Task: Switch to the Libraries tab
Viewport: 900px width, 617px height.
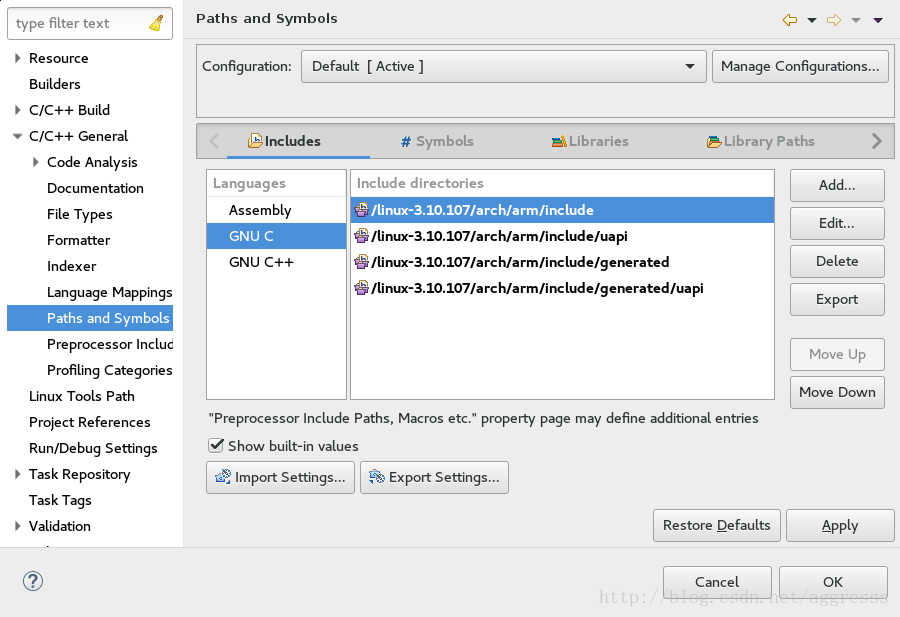Action: click(590, 141)
